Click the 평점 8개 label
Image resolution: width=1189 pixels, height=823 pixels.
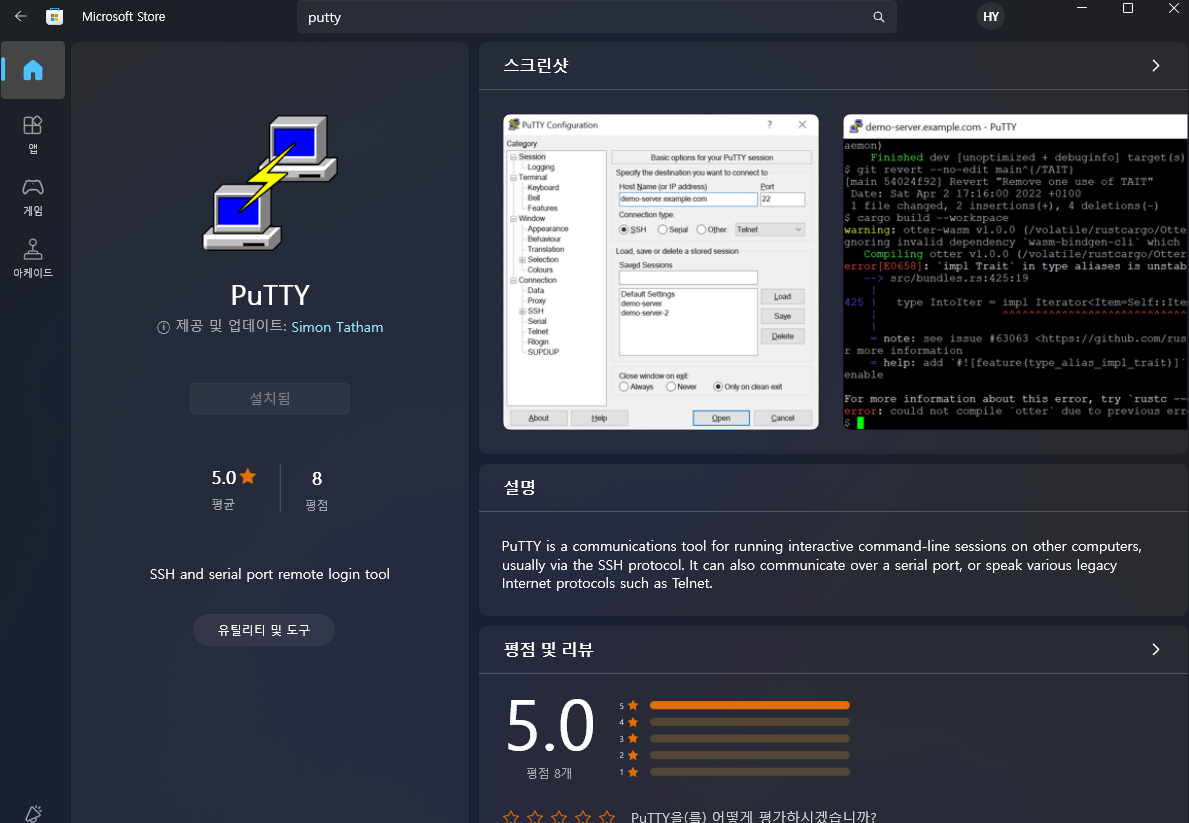pos(549,773)
